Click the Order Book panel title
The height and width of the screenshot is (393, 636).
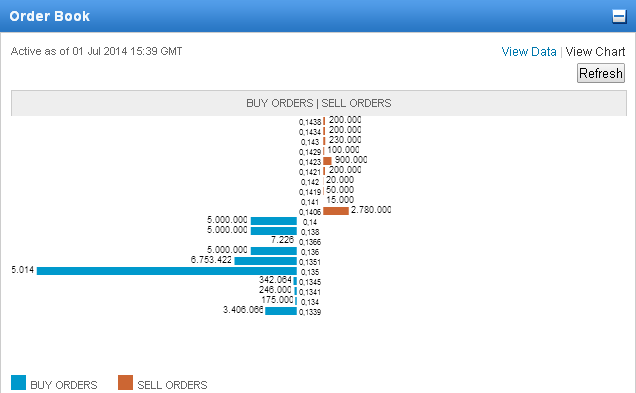(49, 16)
